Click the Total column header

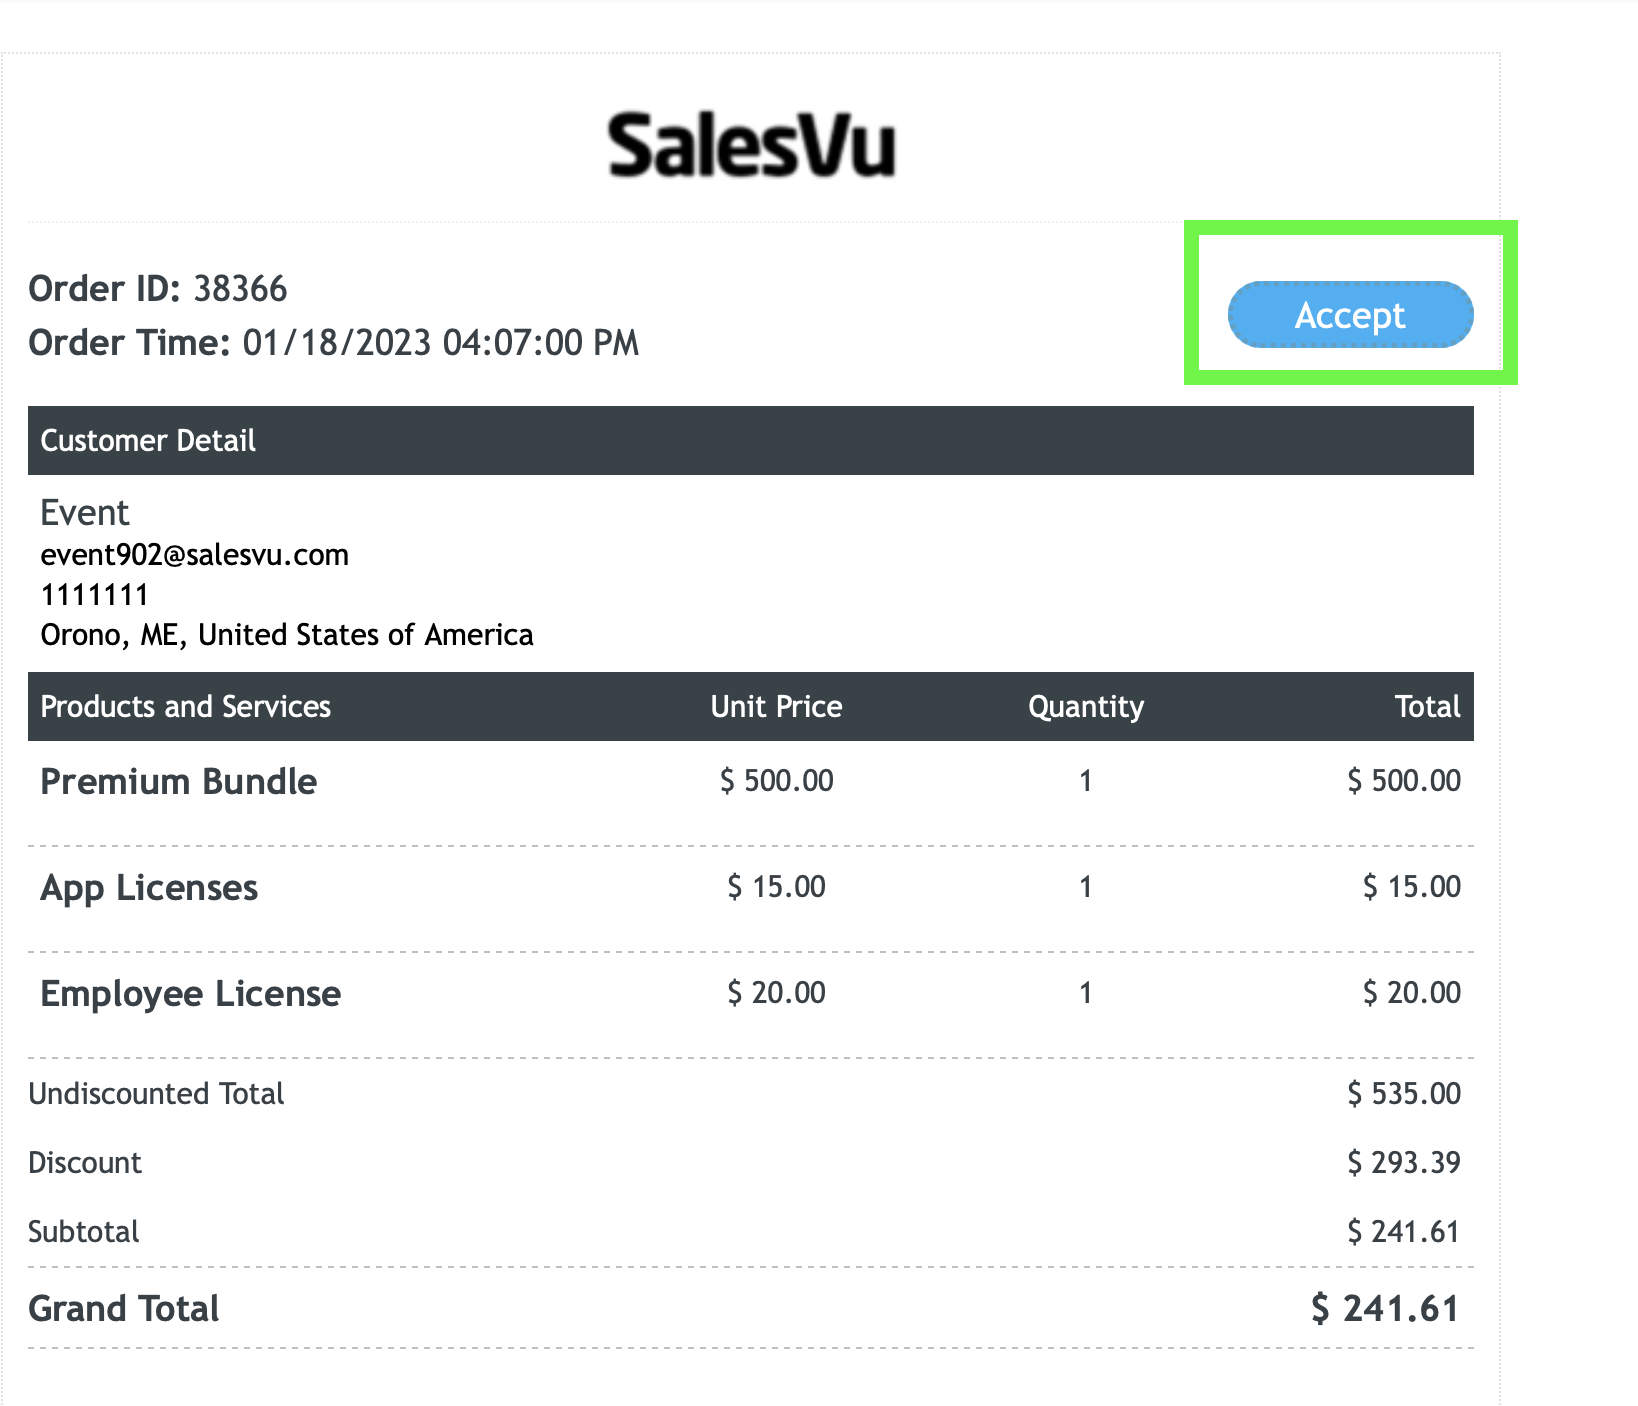click(1428, 707)
